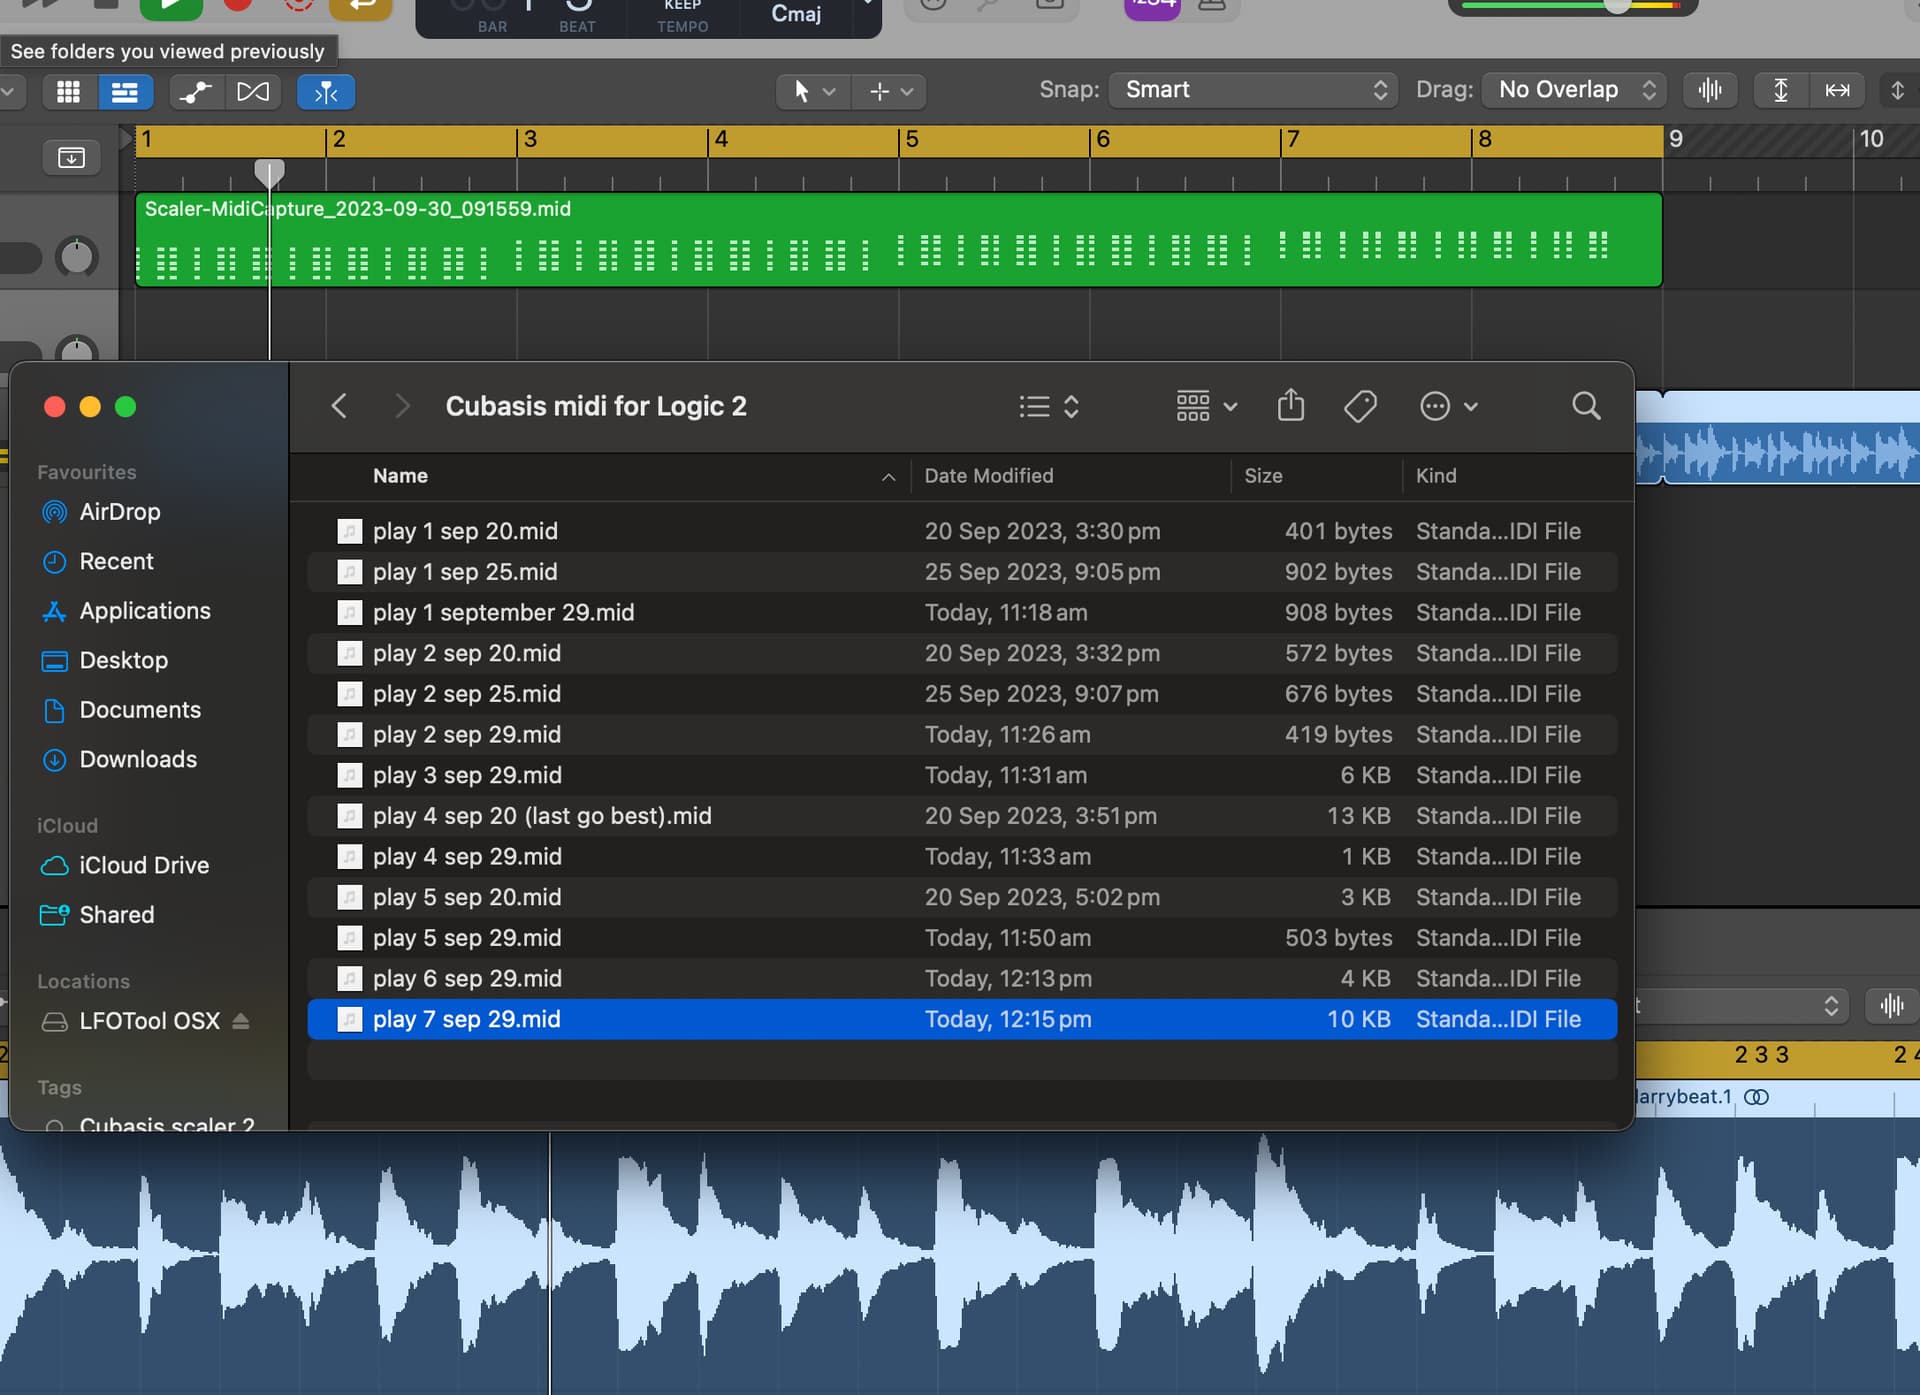This screenshot has height=1395, width=1920.
Task: Click the vertical auto zoom icon
Action: click(1780, 90)
